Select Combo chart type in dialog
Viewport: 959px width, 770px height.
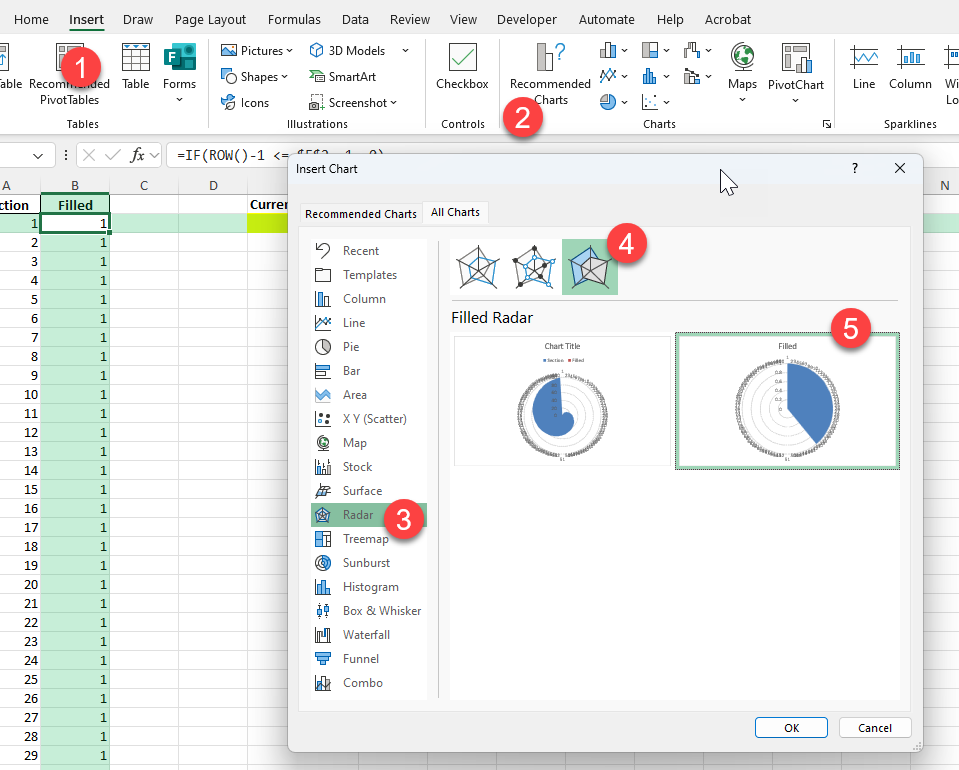pos(368,683)
